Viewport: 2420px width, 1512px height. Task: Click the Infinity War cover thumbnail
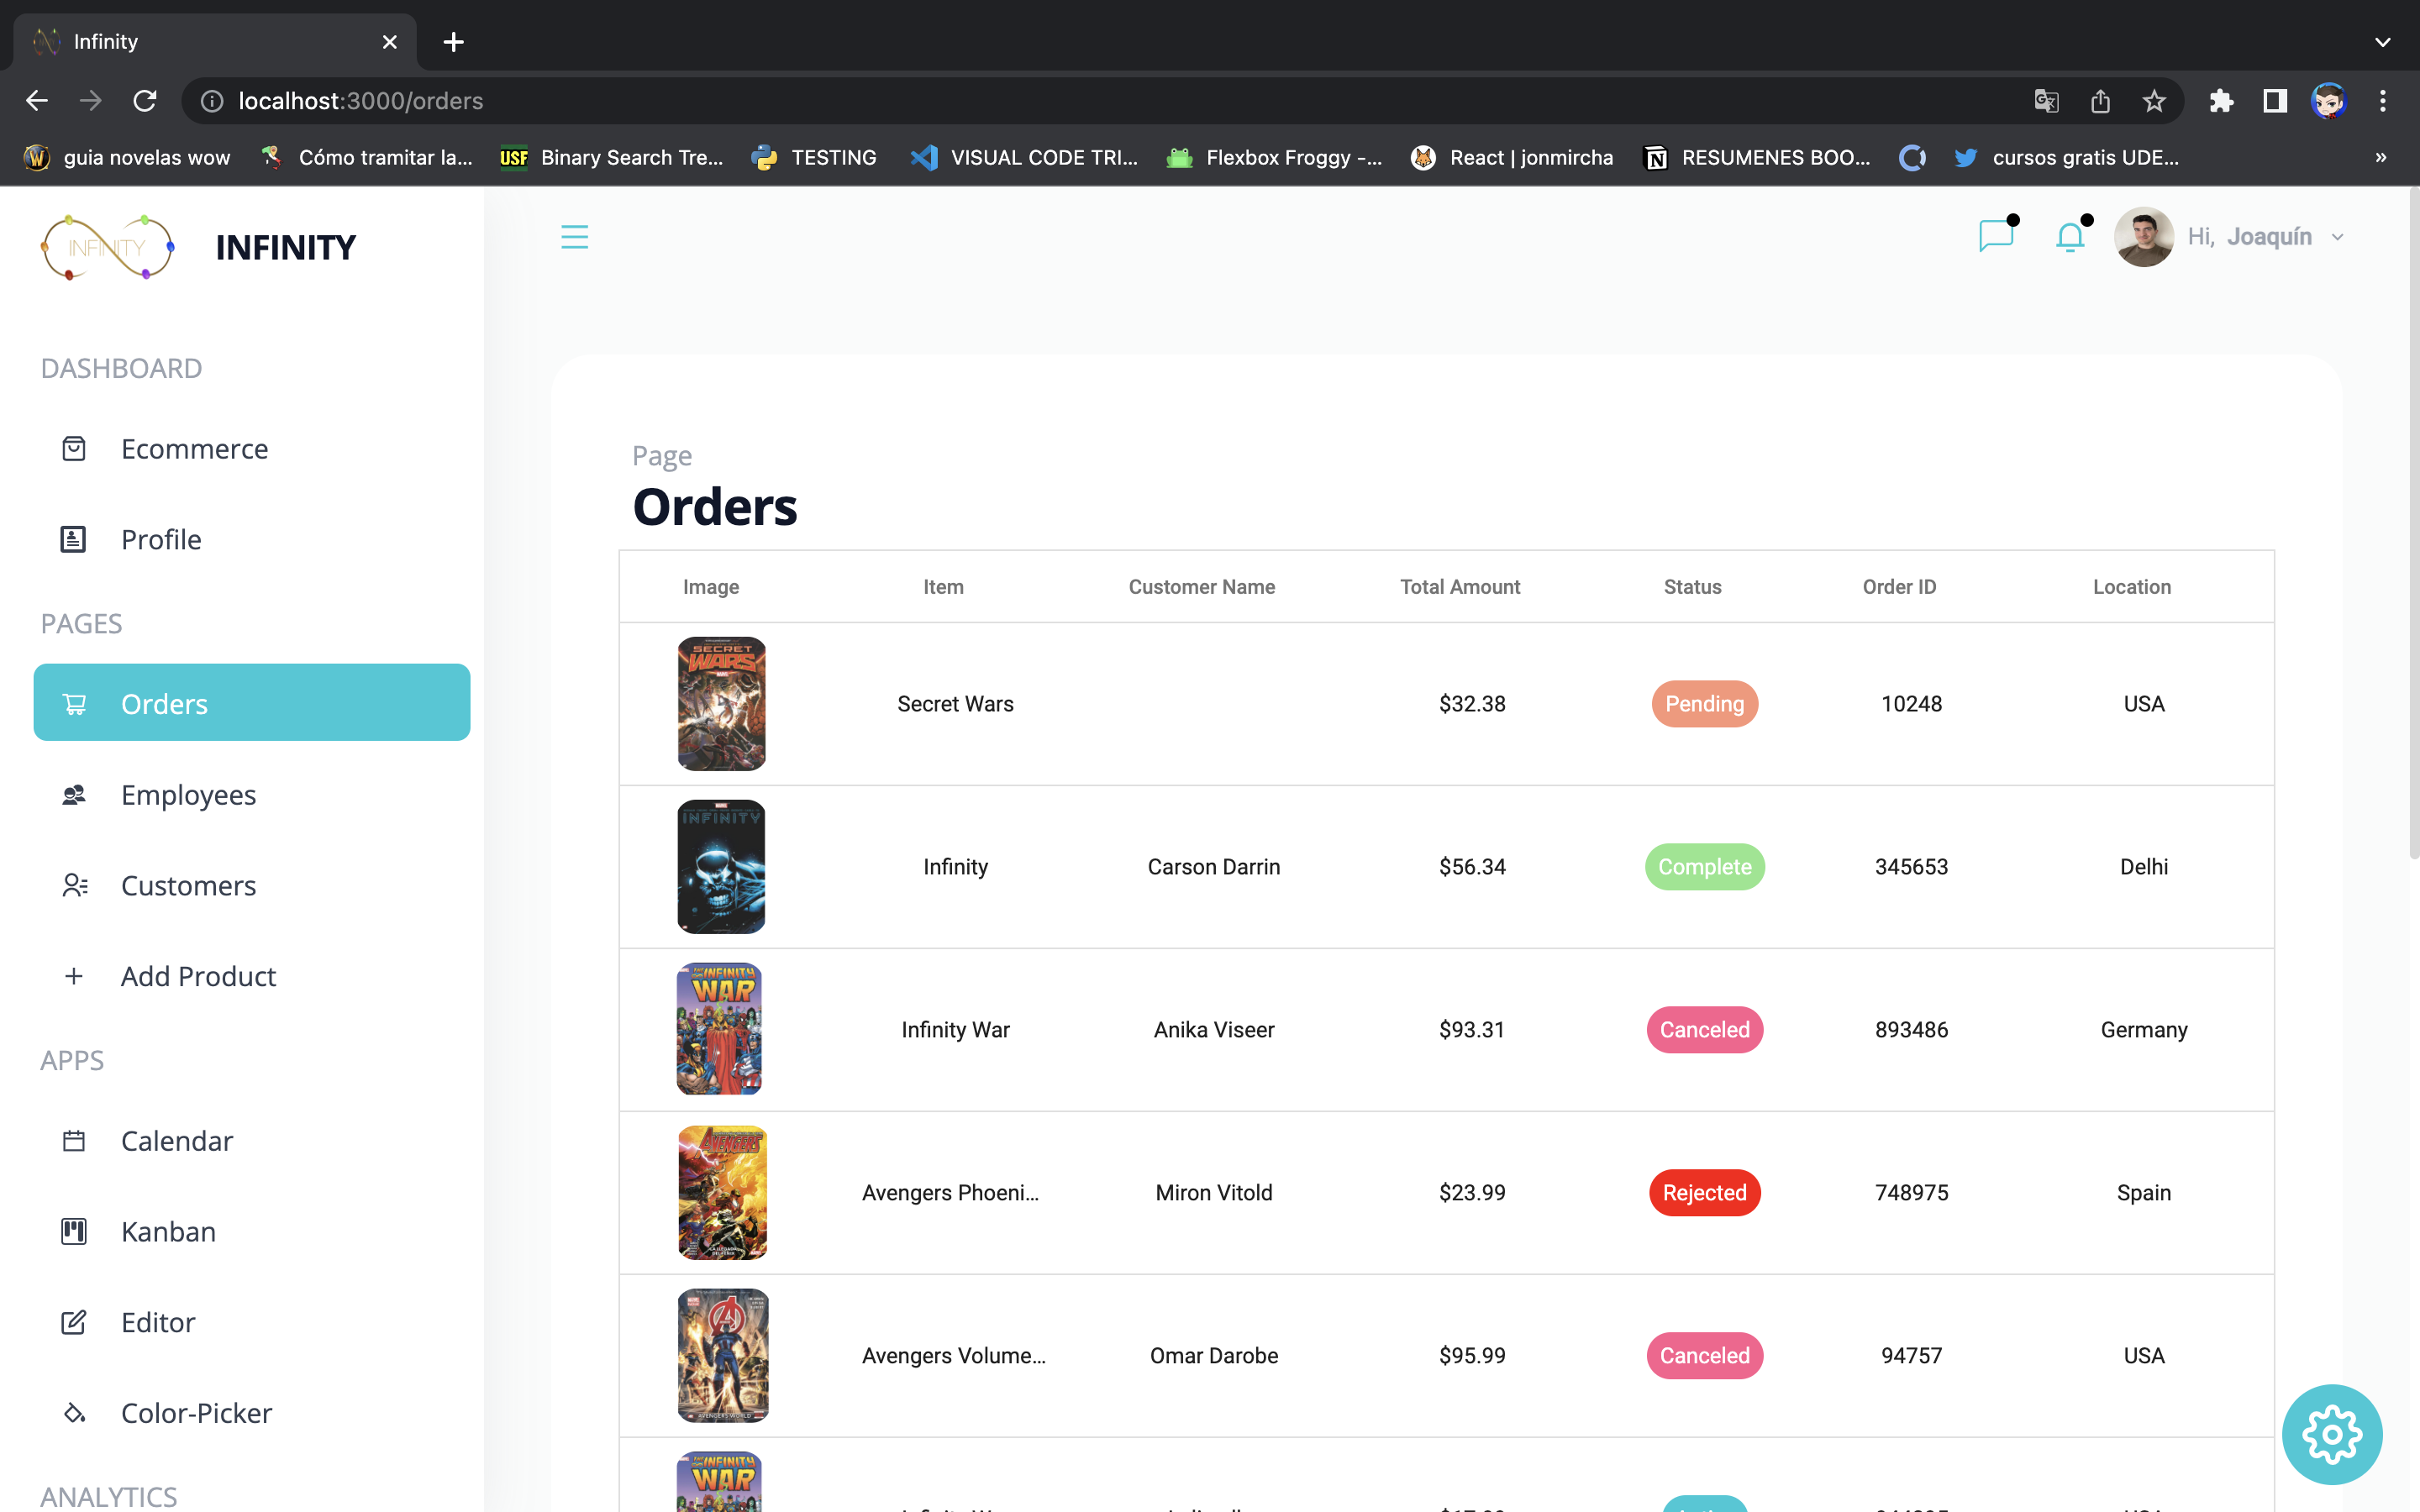[x=719, y=1029]
